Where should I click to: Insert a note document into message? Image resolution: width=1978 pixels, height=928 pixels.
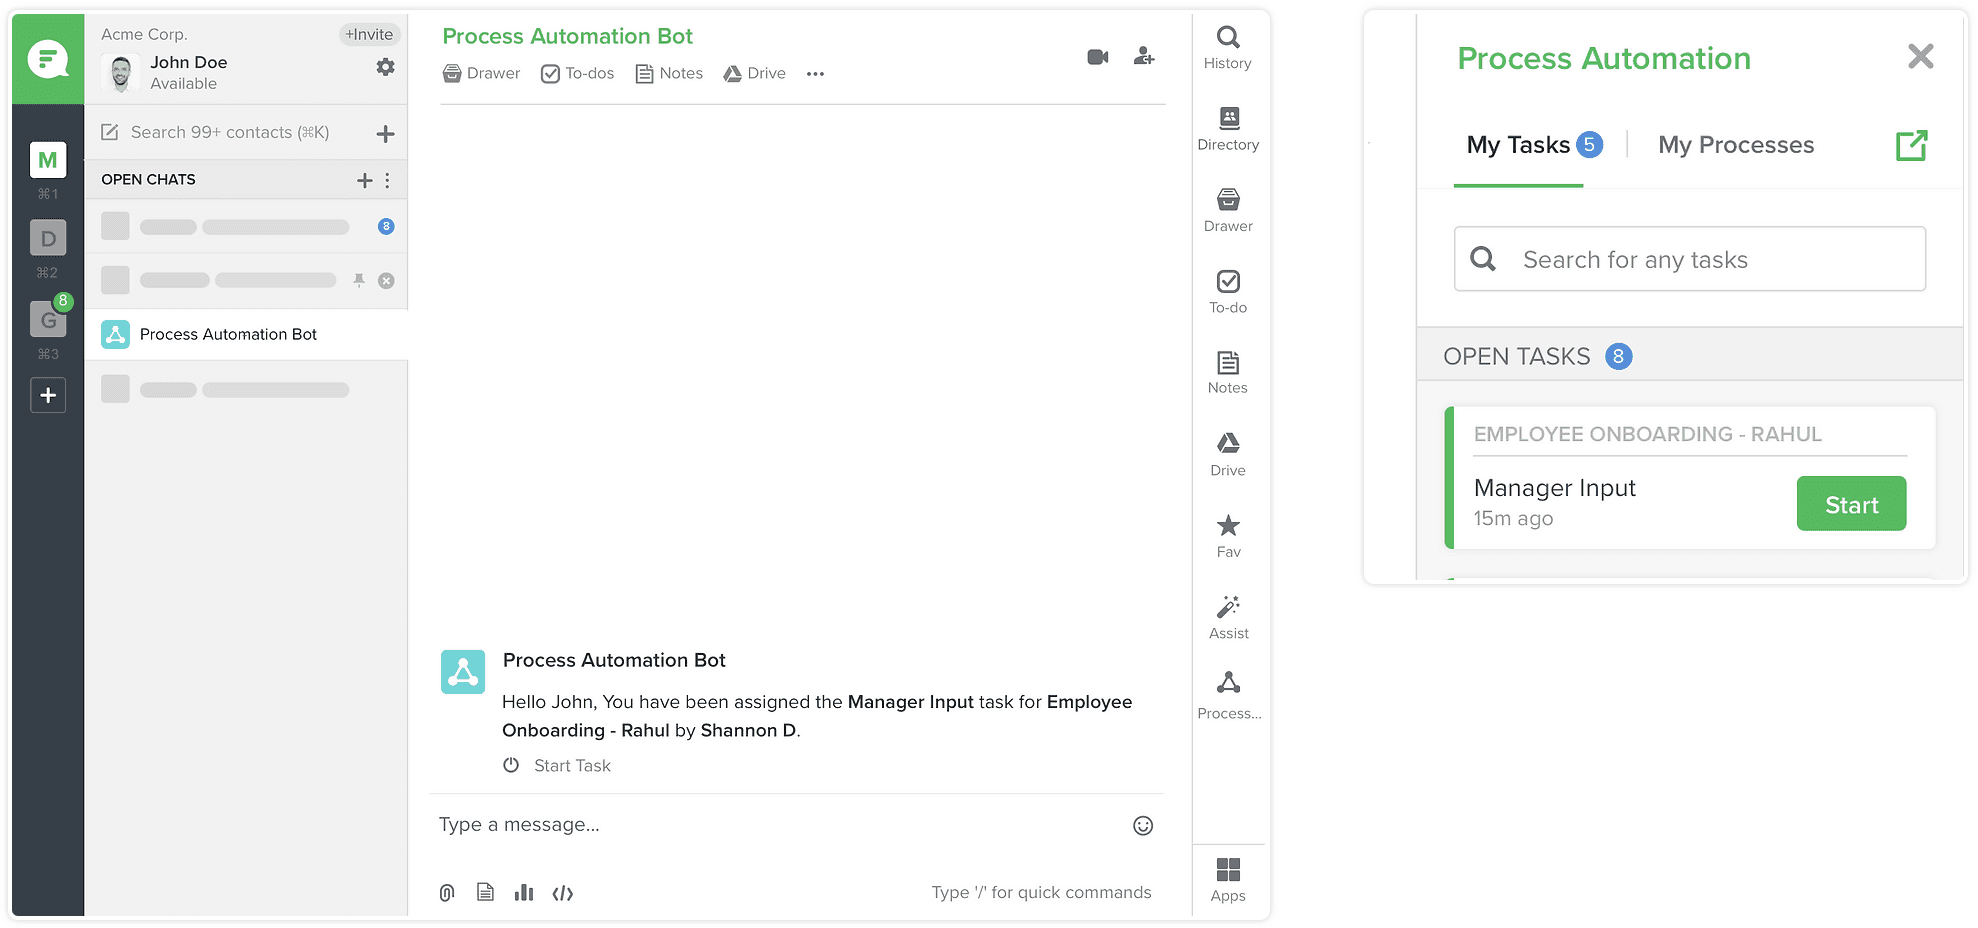pyautogui.click(x=485, y=892)
